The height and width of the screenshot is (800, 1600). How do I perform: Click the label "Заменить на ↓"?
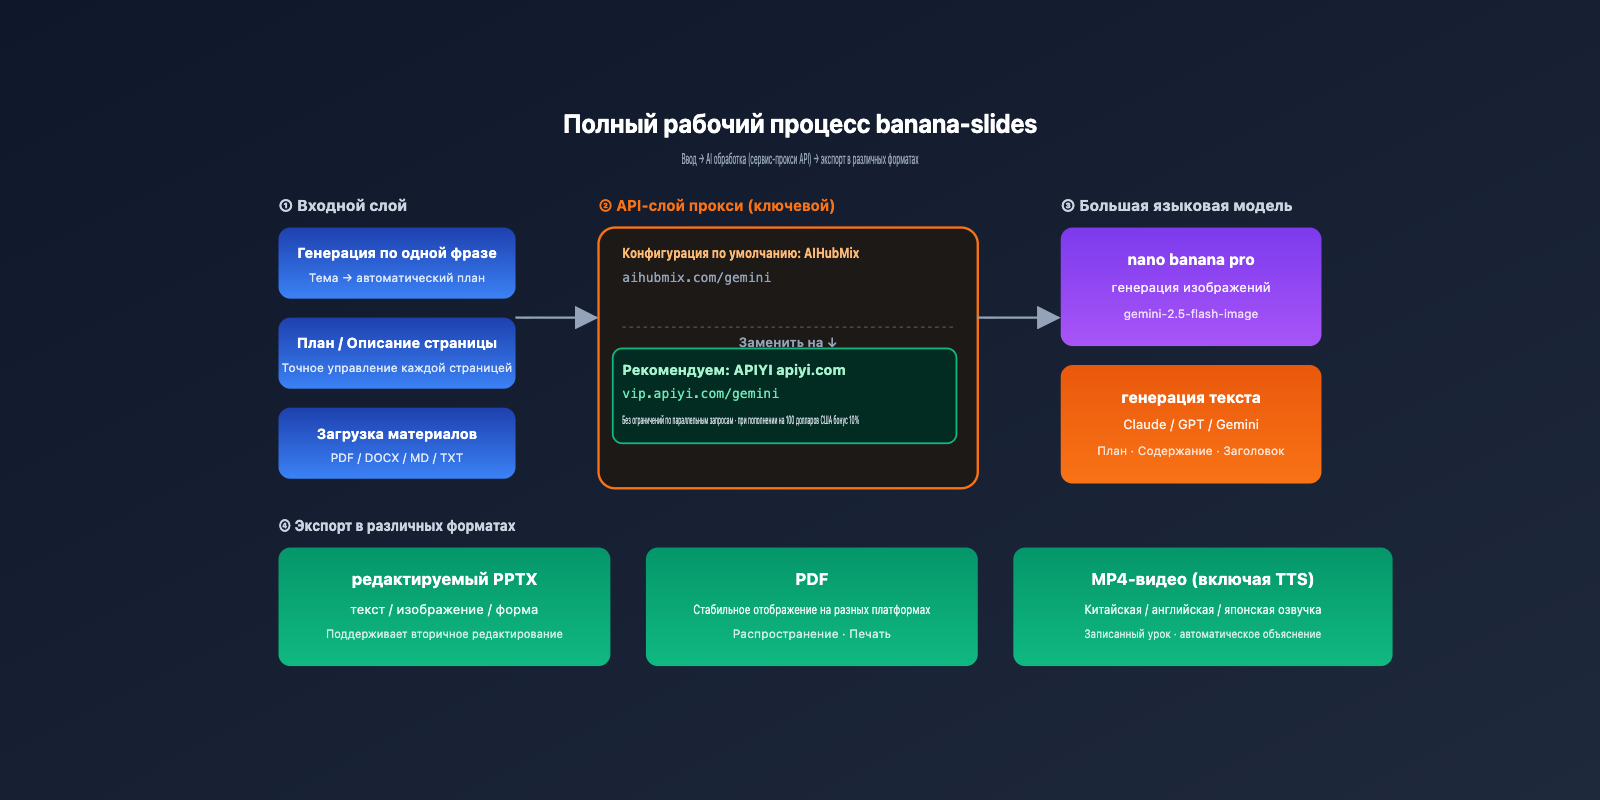788,342
